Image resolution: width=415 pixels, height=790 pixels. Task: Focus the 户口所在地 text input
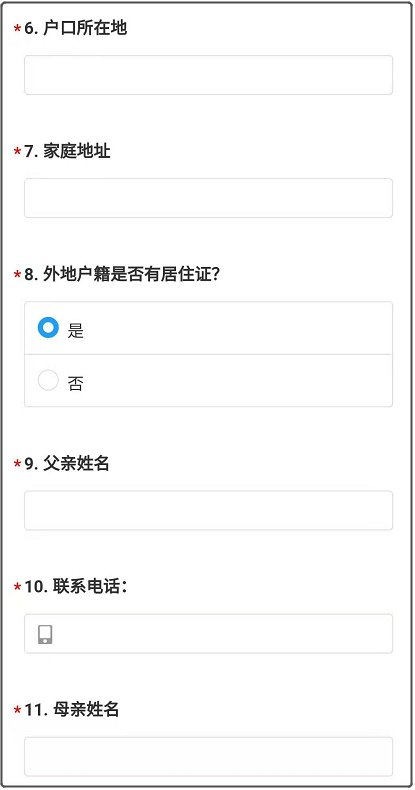209,75
